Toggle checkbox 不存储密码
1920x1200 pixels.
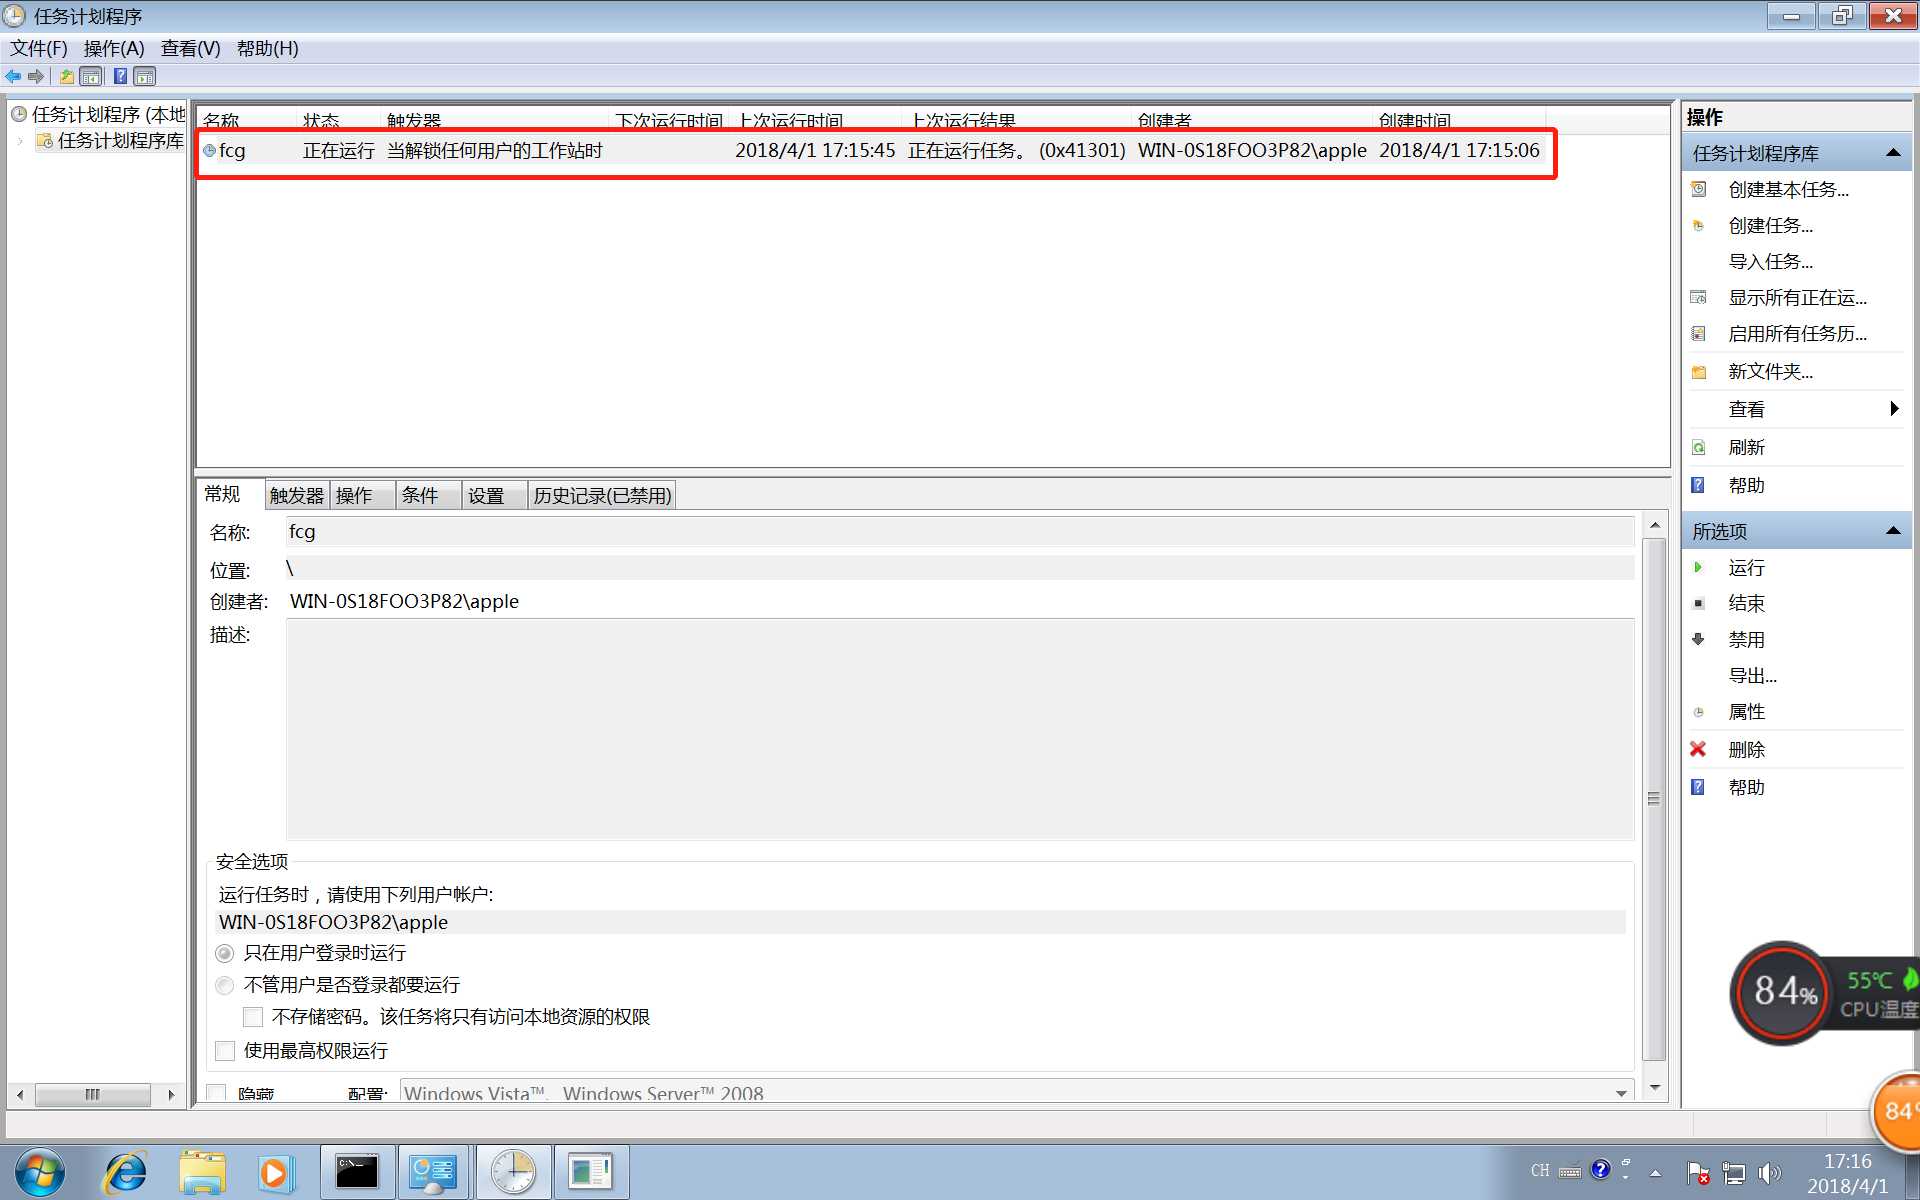point(253,1017)
